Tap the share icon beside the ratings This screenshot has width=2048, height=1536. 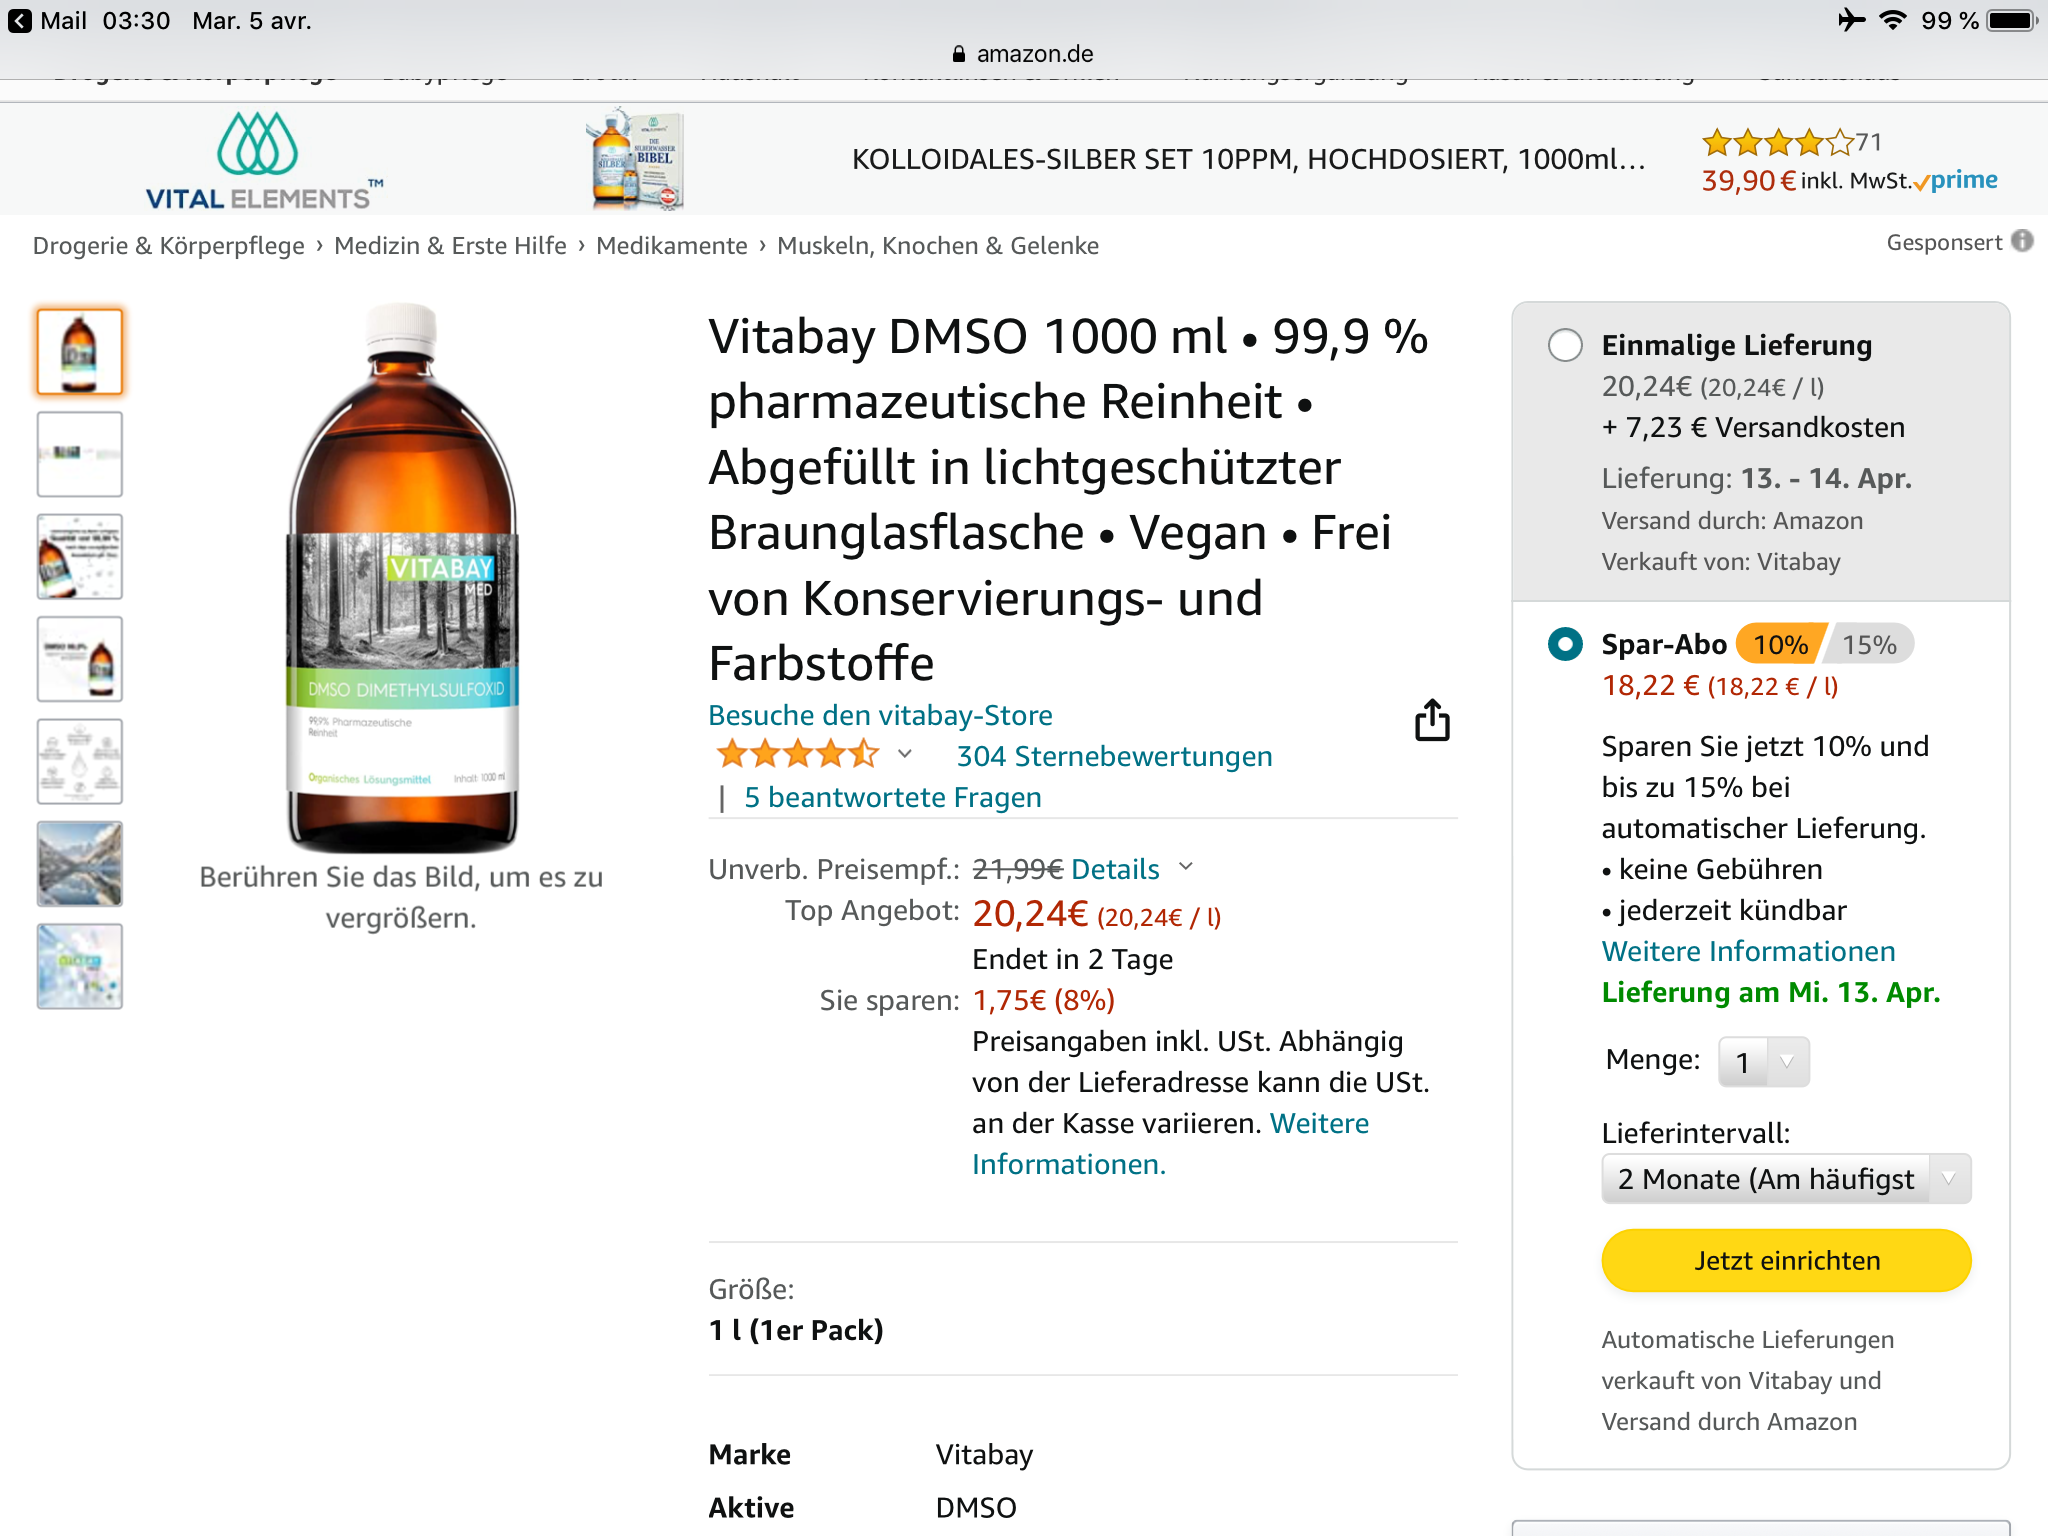pos(1432,720)
